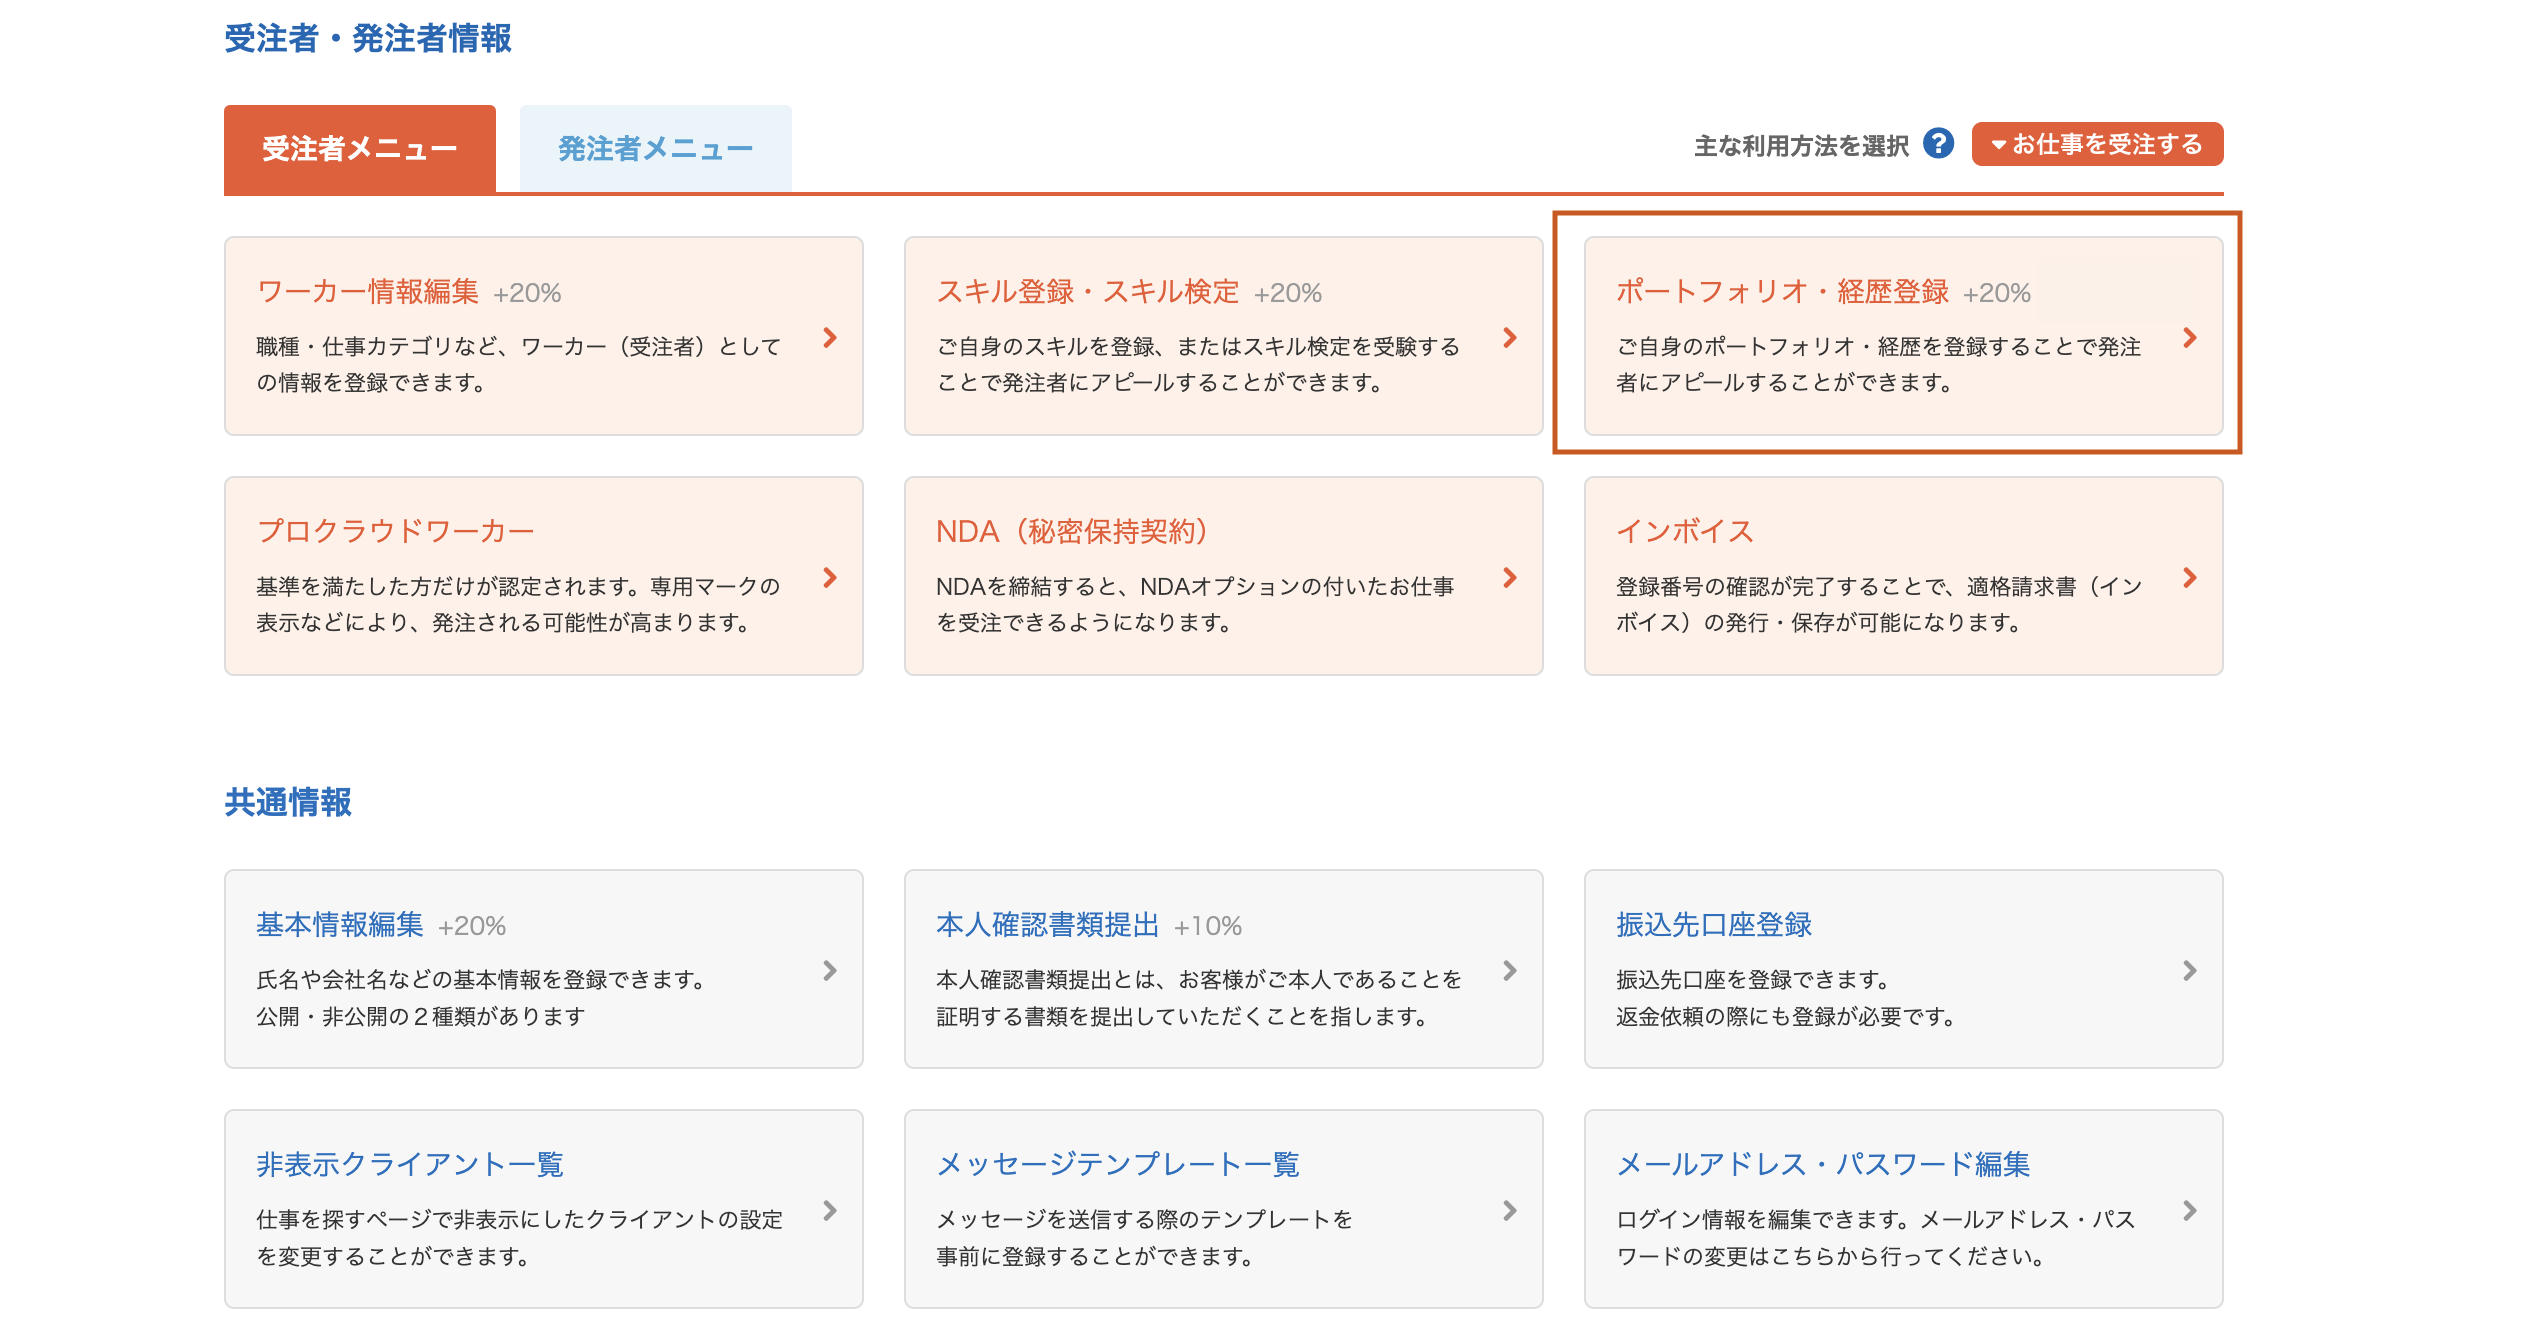Open the 本人確認書類提出 link

tap(1047, 924)
